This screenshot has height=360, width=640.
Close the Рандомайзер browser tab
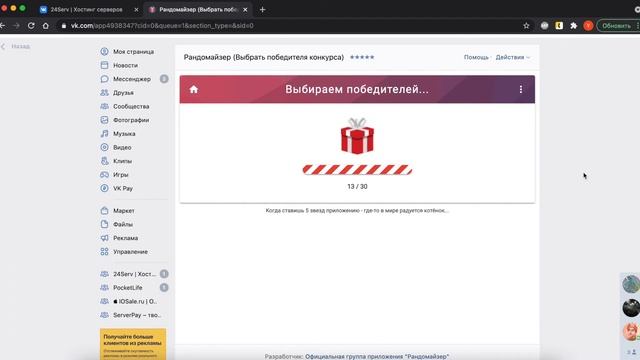245,9
